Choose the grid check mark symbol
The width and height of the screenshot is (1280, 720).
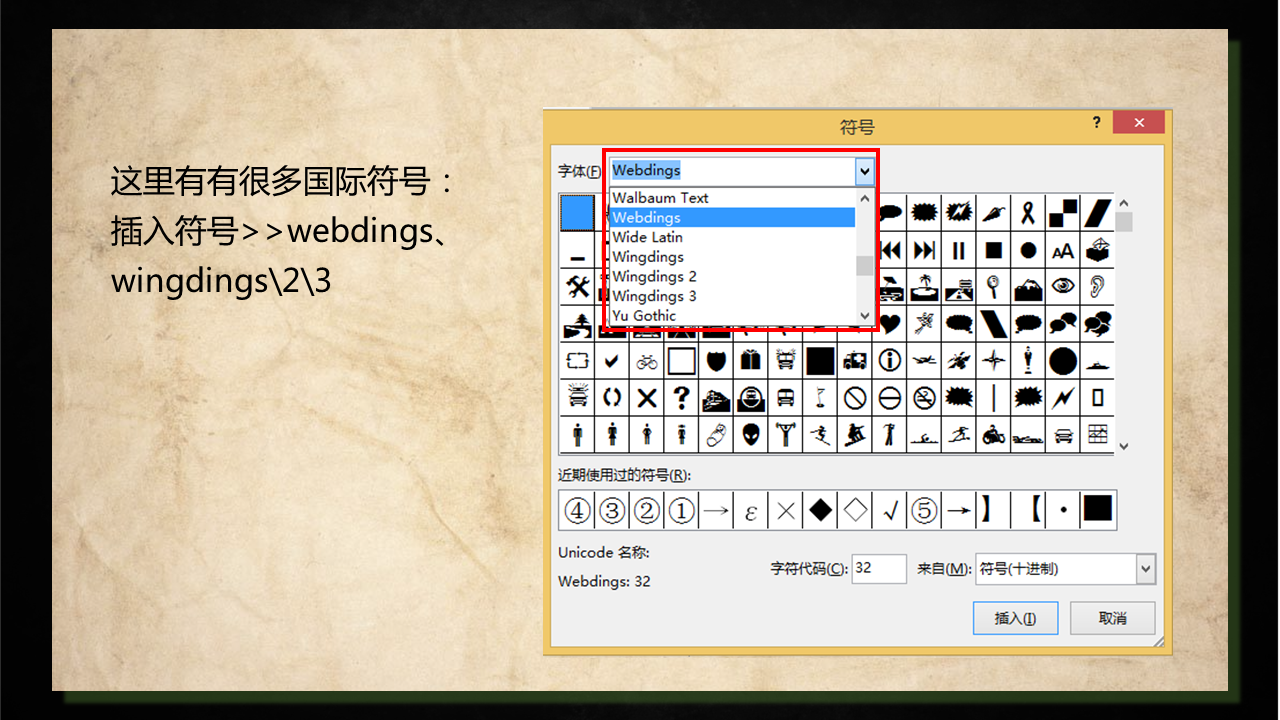(612, 361)
